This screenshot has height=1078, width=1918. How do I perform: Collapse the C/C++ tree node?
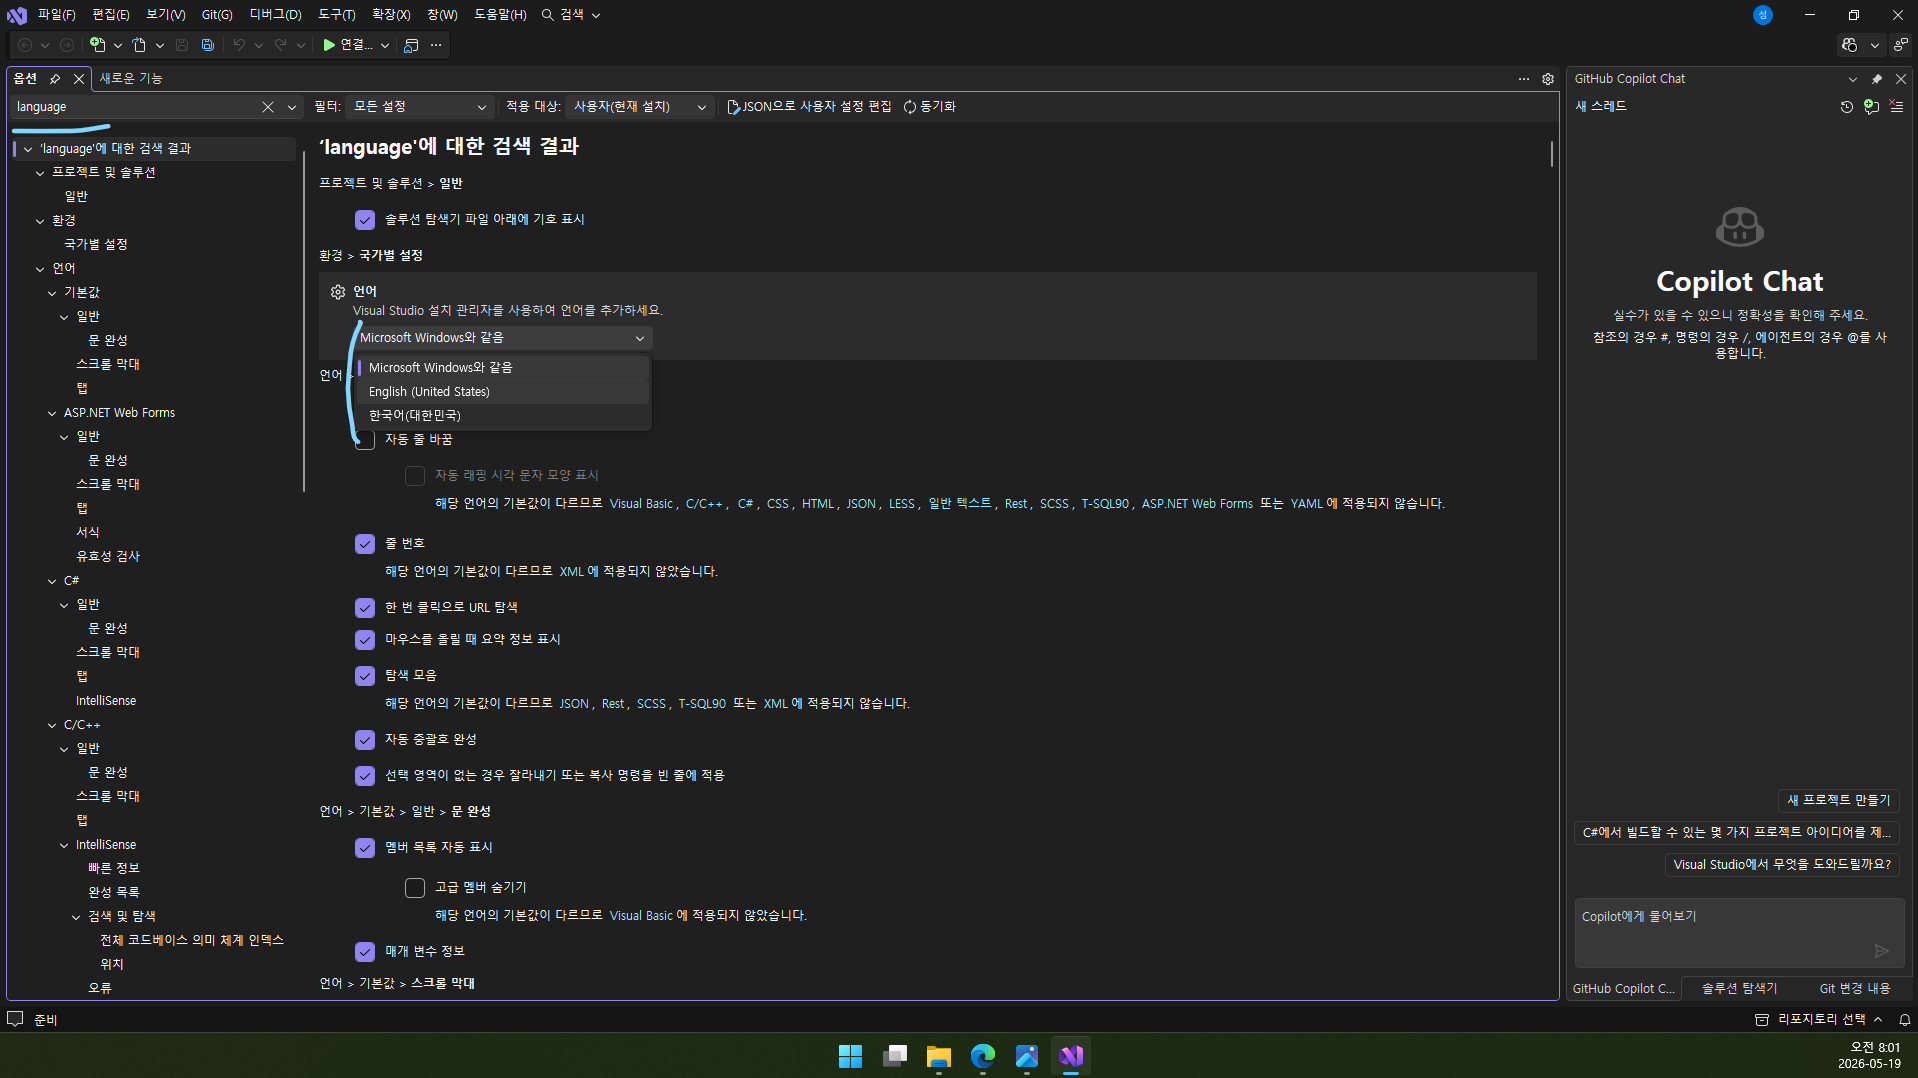tap(52, 725)
